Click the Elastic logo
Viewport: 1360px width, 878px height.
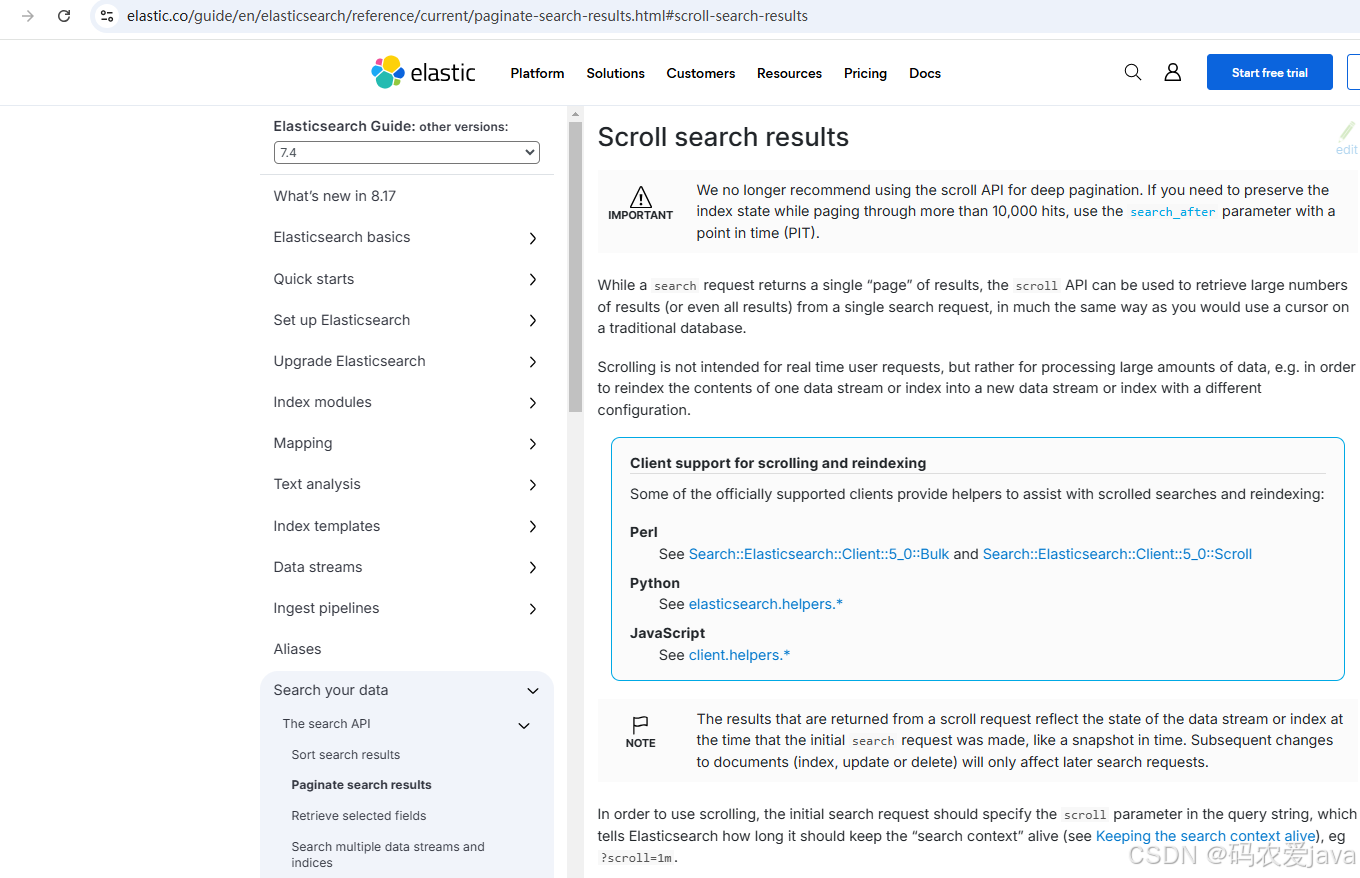(x=423, y=72)
